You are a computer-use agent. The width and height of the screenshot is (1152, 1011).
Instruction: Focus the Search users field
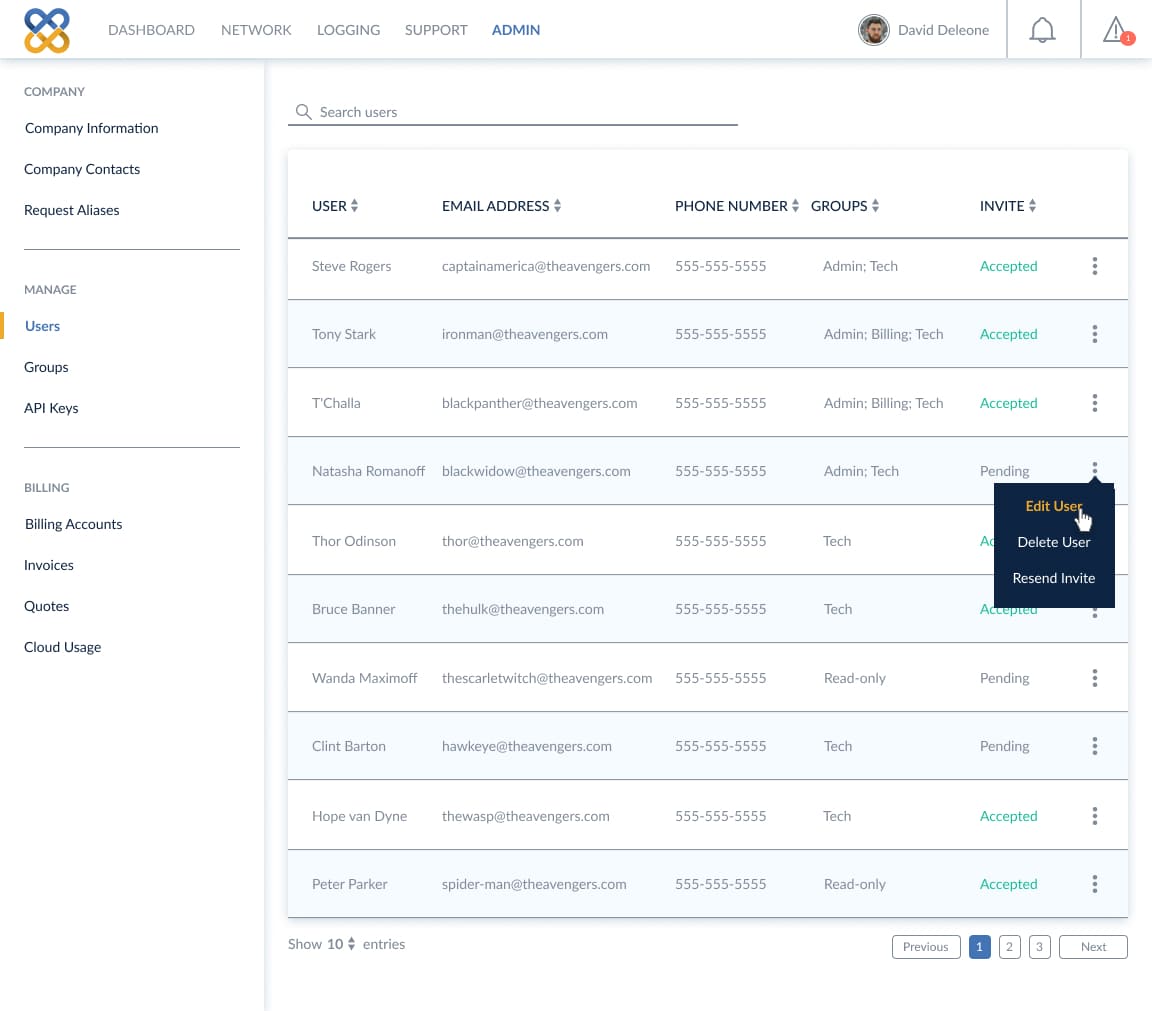coord(513,112)
